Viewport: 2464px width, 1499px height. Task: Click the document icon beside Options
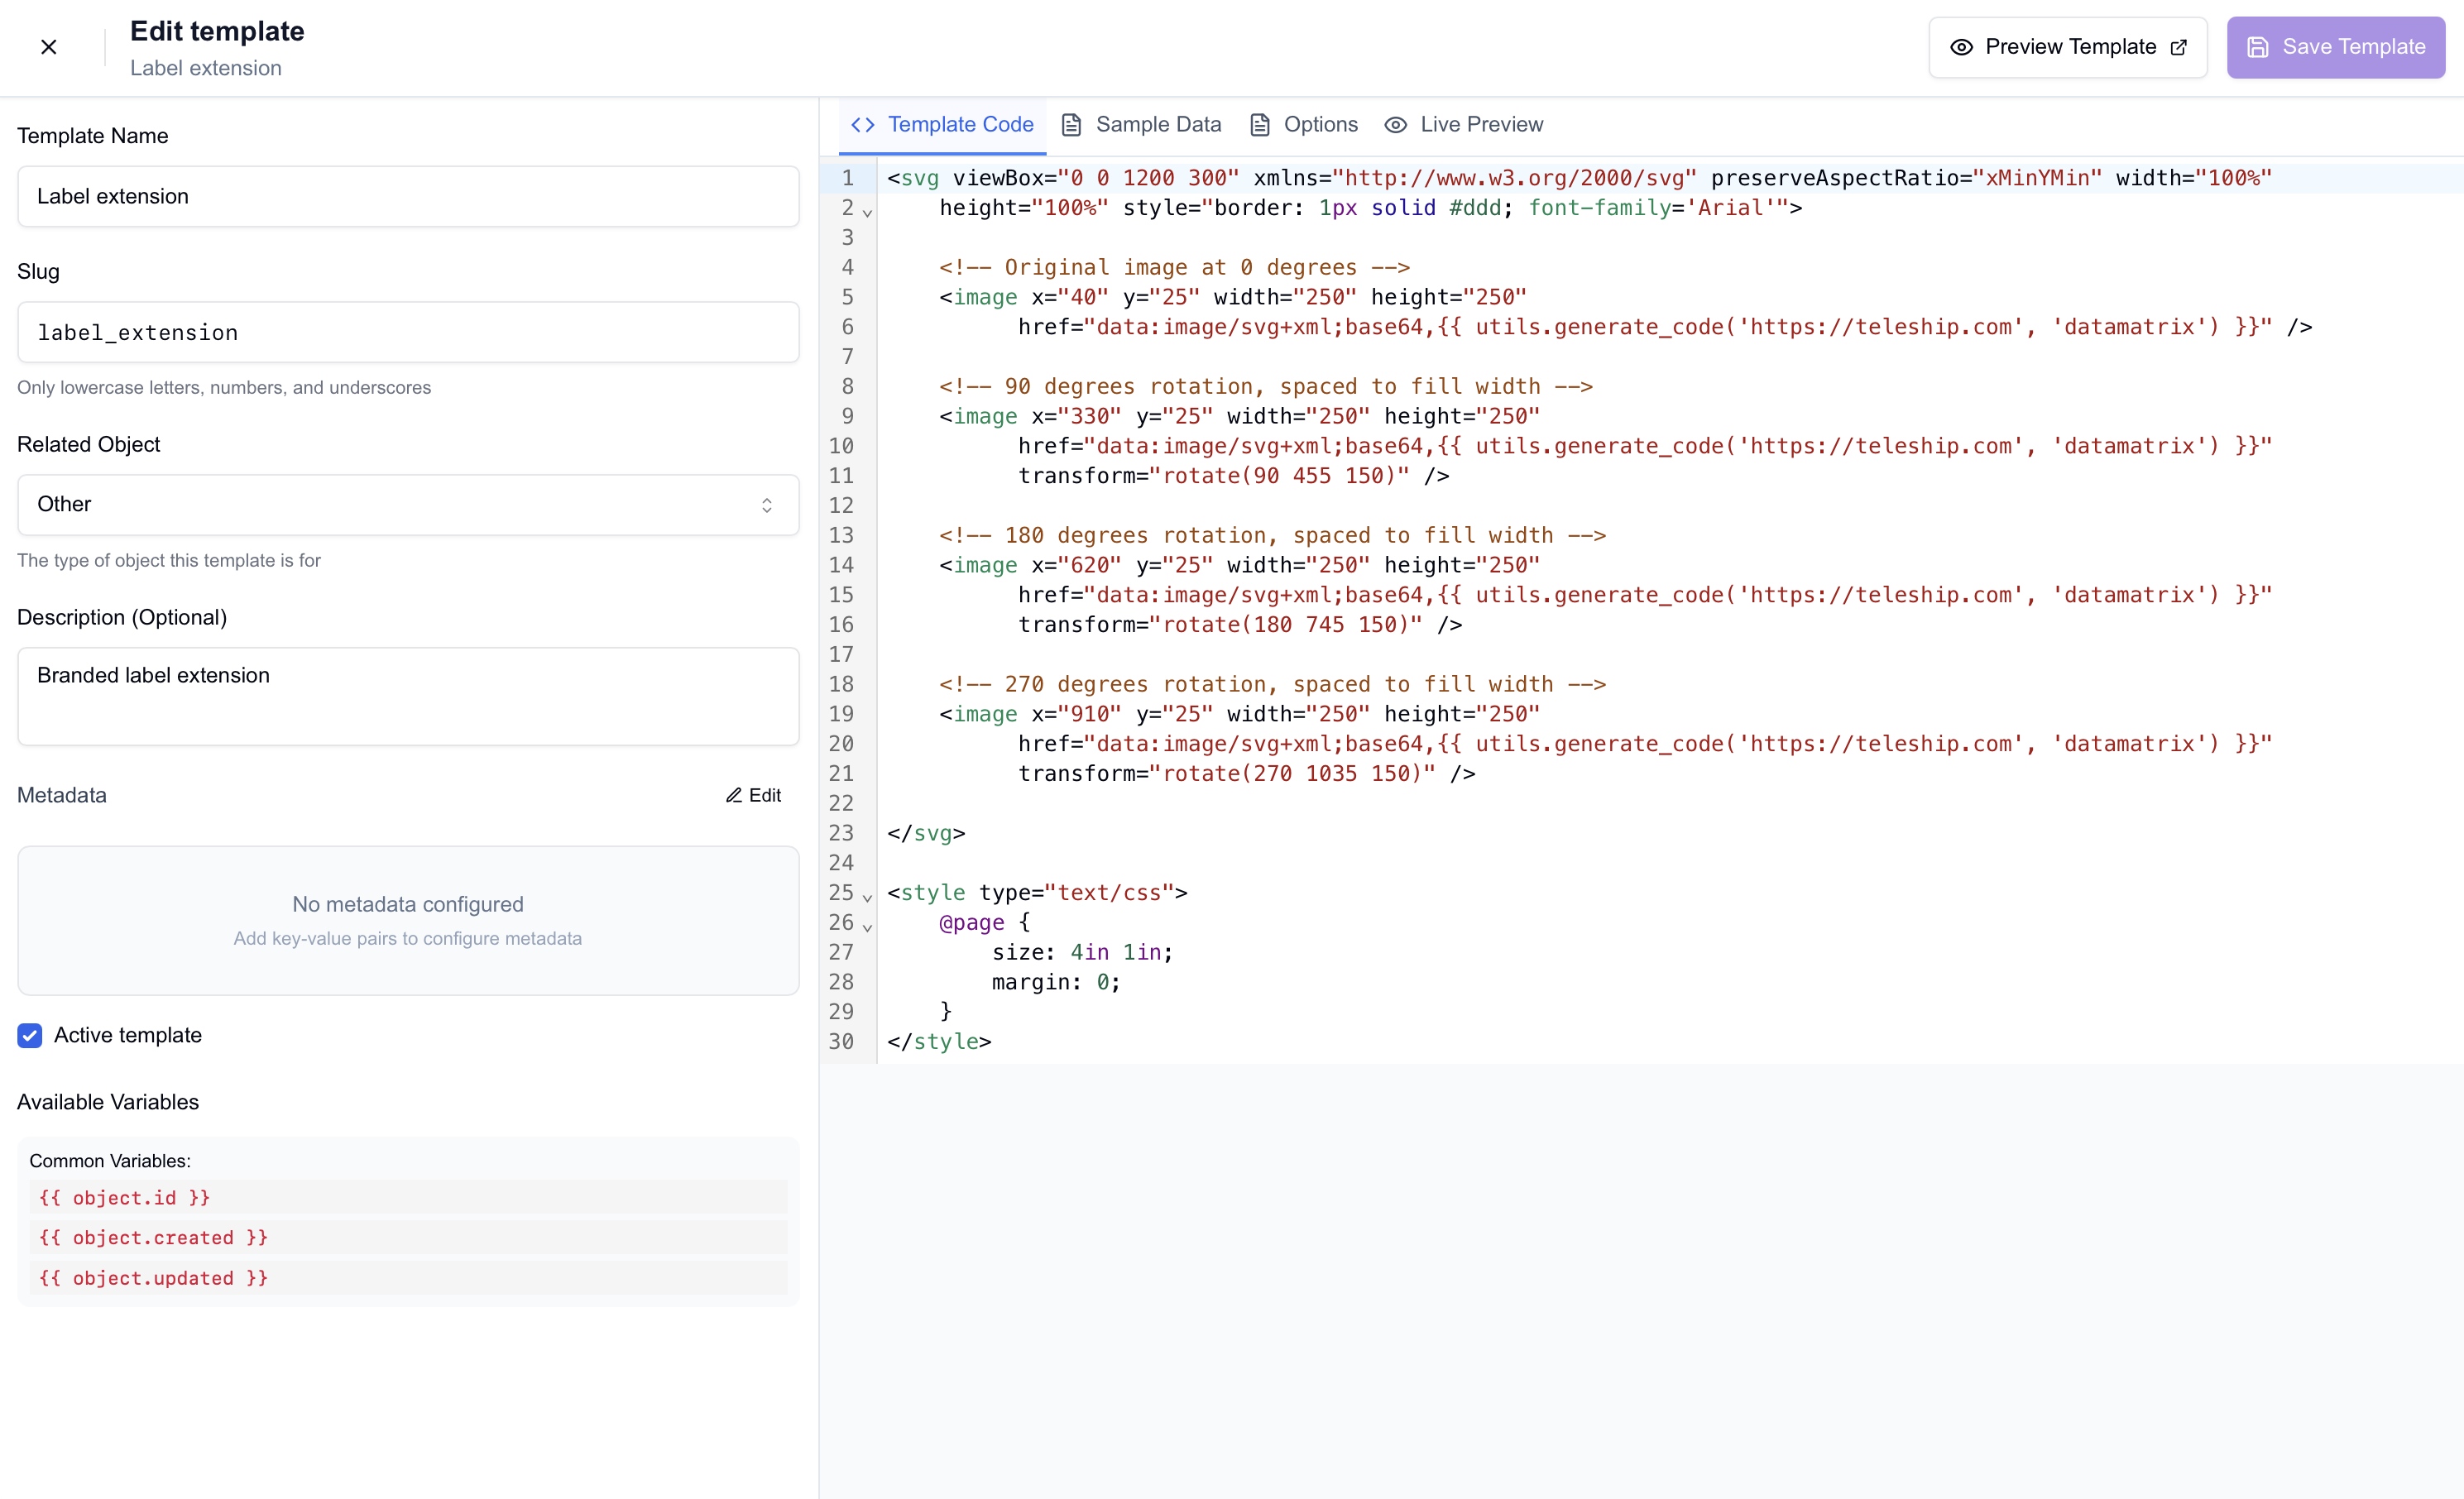pos(1260,124)
